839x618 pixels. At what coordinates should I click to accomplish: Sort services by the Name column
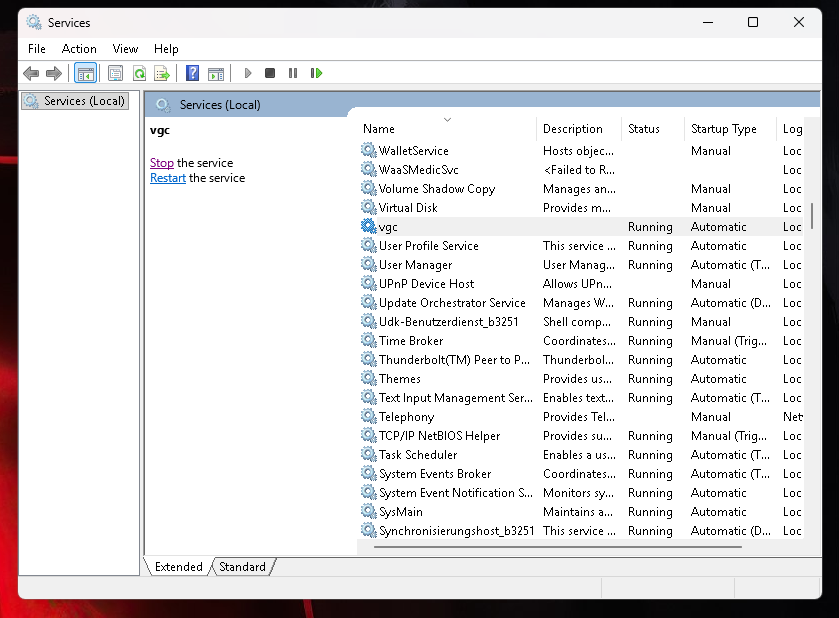tap(378, 128)
